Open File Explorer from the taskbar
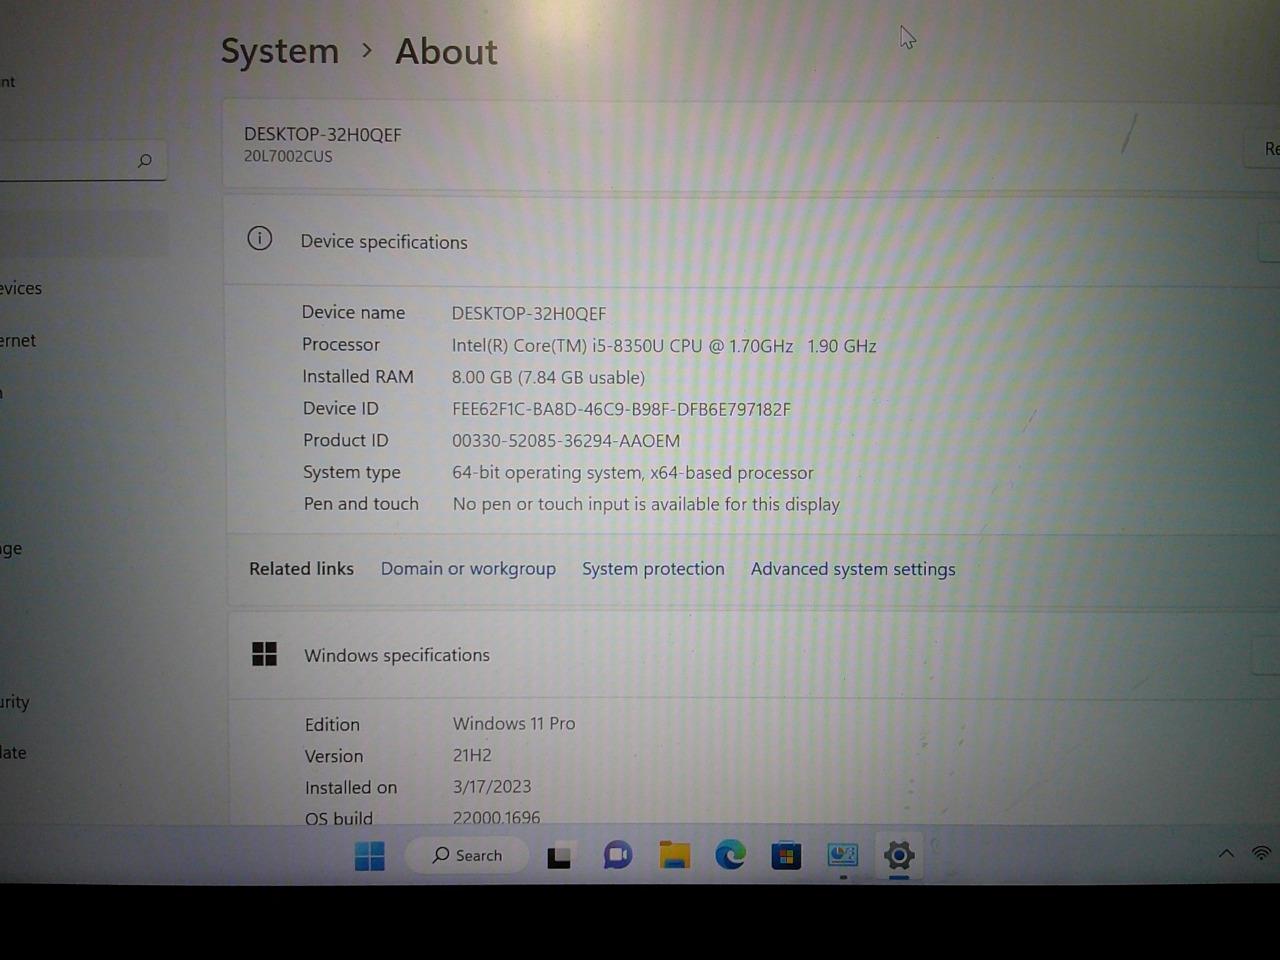Screen dimensions: 1280x960 click(675, 856)
